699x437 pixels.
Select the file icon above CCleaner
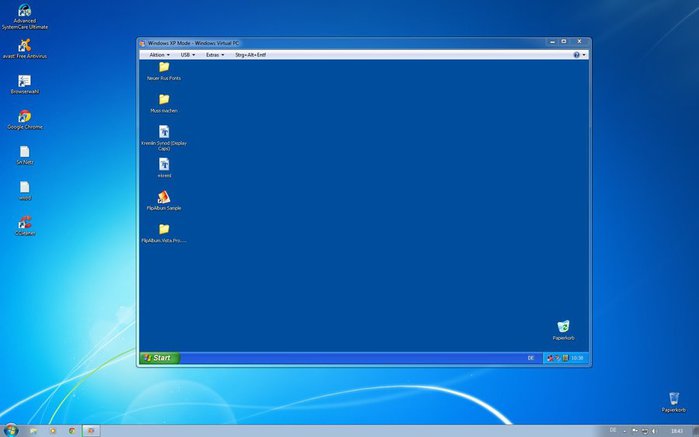(25, 190)
